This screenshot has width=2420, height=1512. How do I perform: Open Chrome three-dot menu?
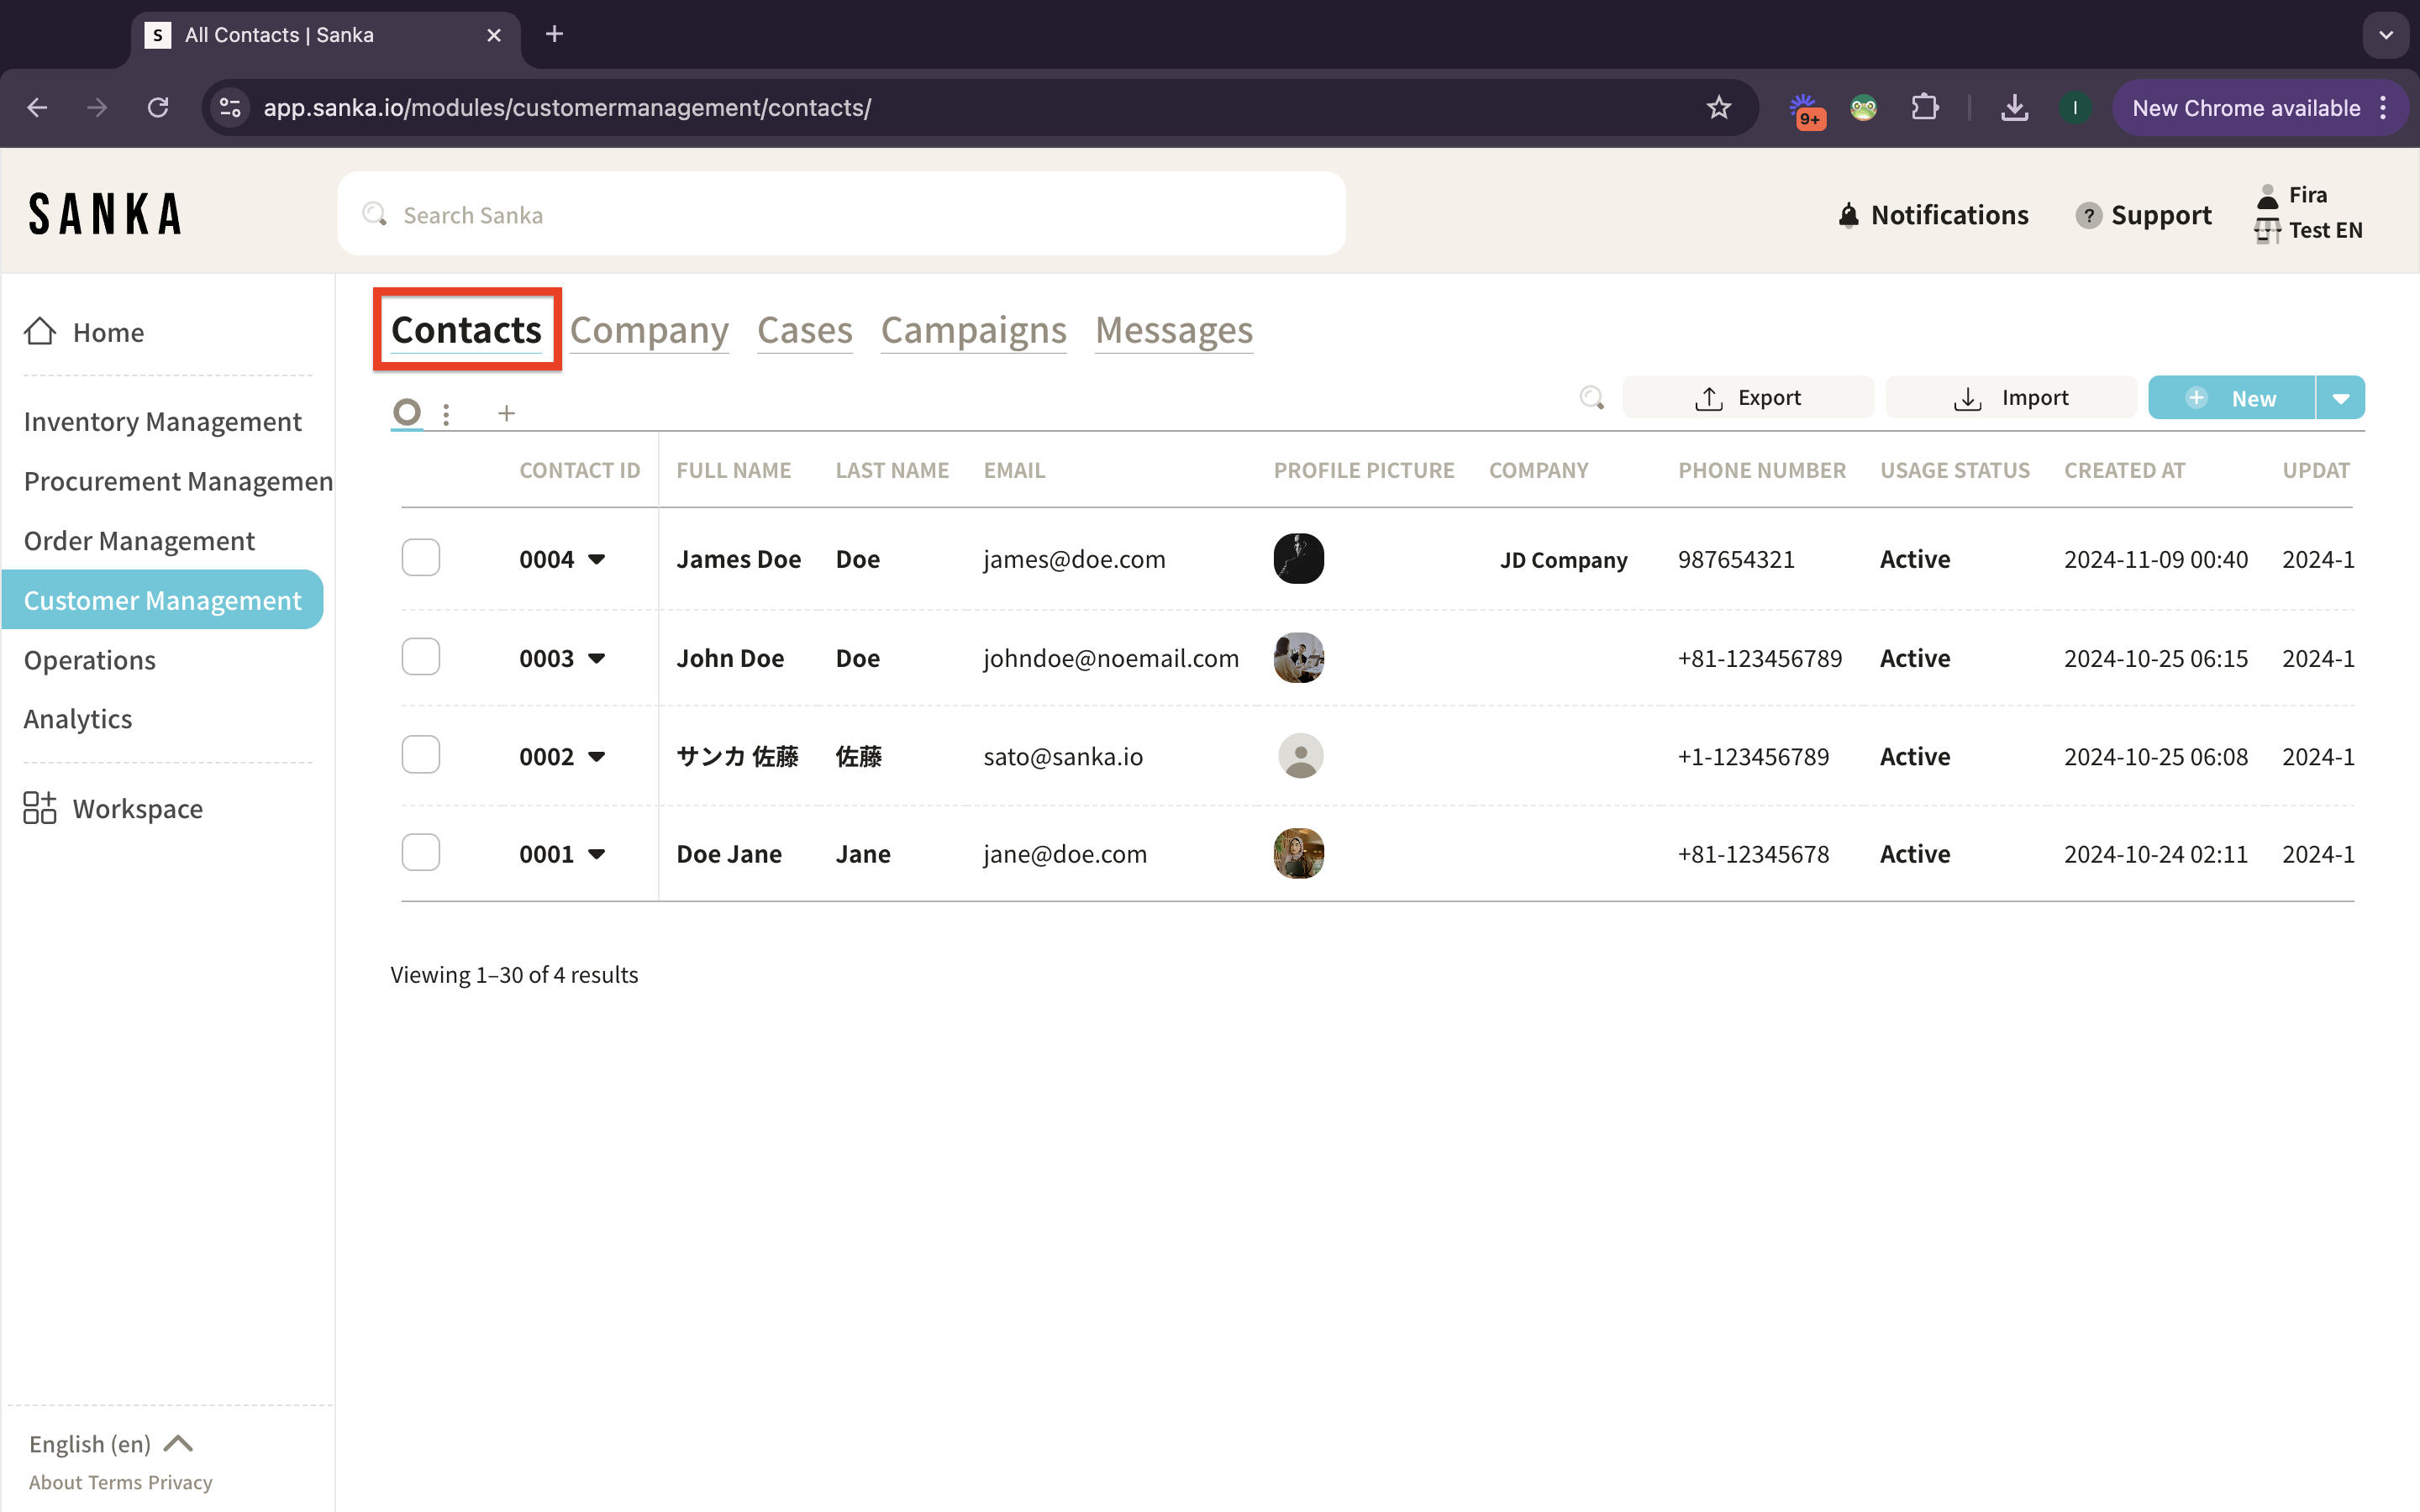pyautogui.click(x=2384, y=108)
